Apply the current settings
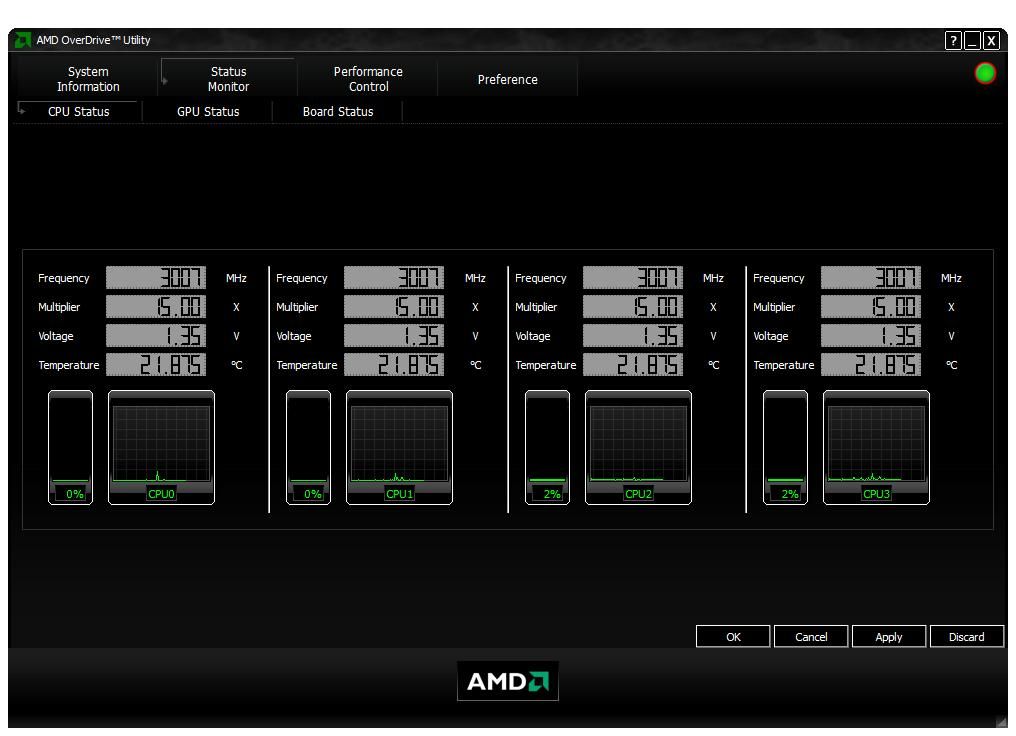1016x736 pixels. 888,636
